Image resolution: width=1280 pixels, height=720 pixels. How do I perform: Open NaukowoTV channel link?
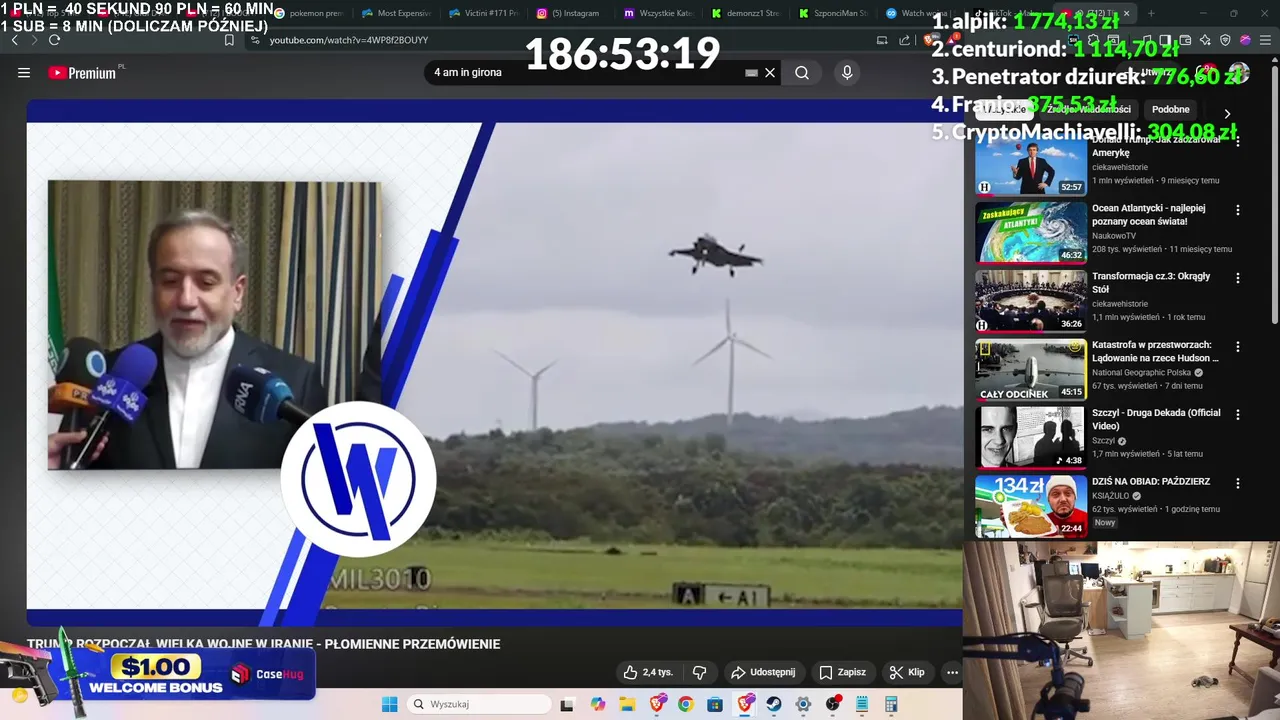tap(1116, 236)
